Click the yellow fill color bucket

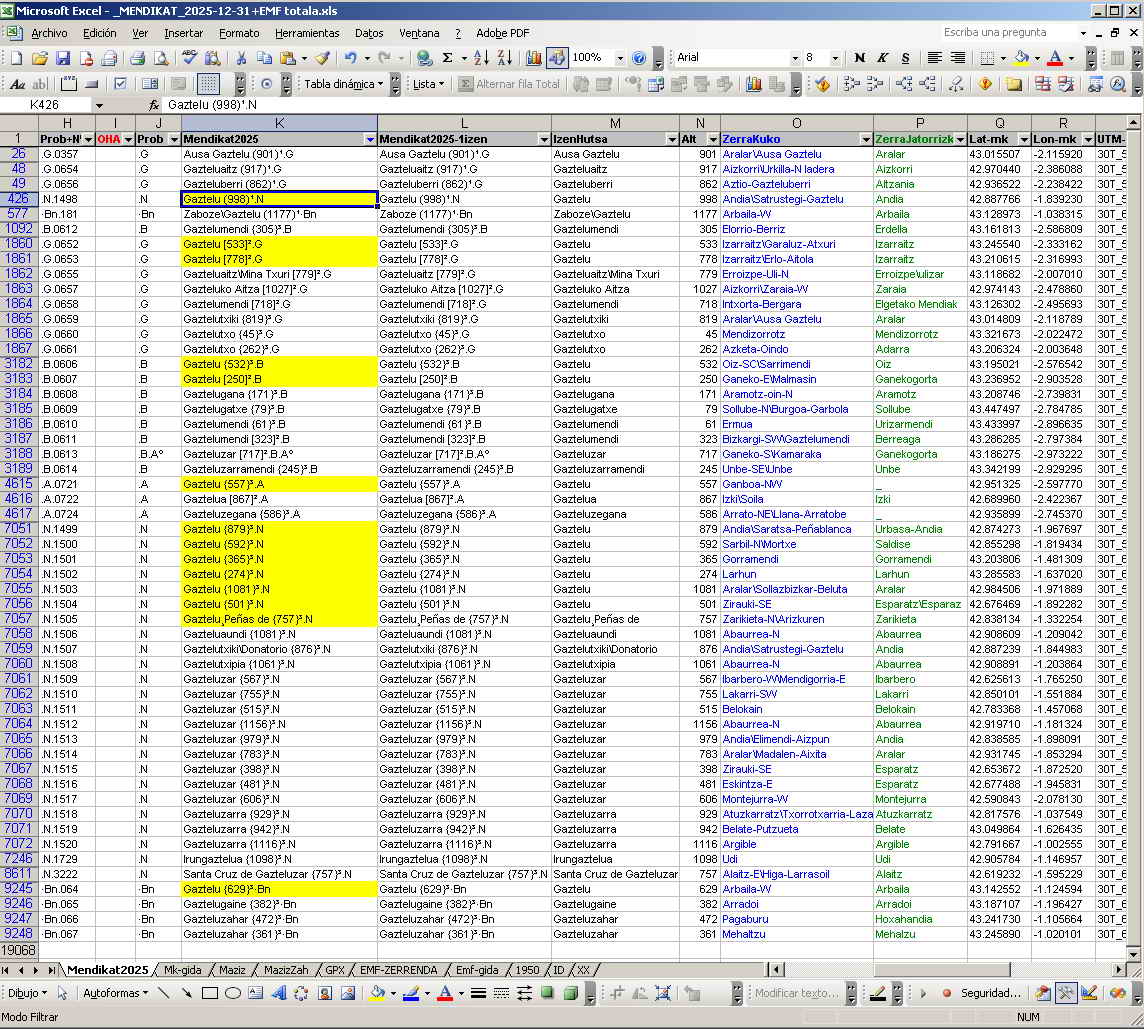[1021, 58]
